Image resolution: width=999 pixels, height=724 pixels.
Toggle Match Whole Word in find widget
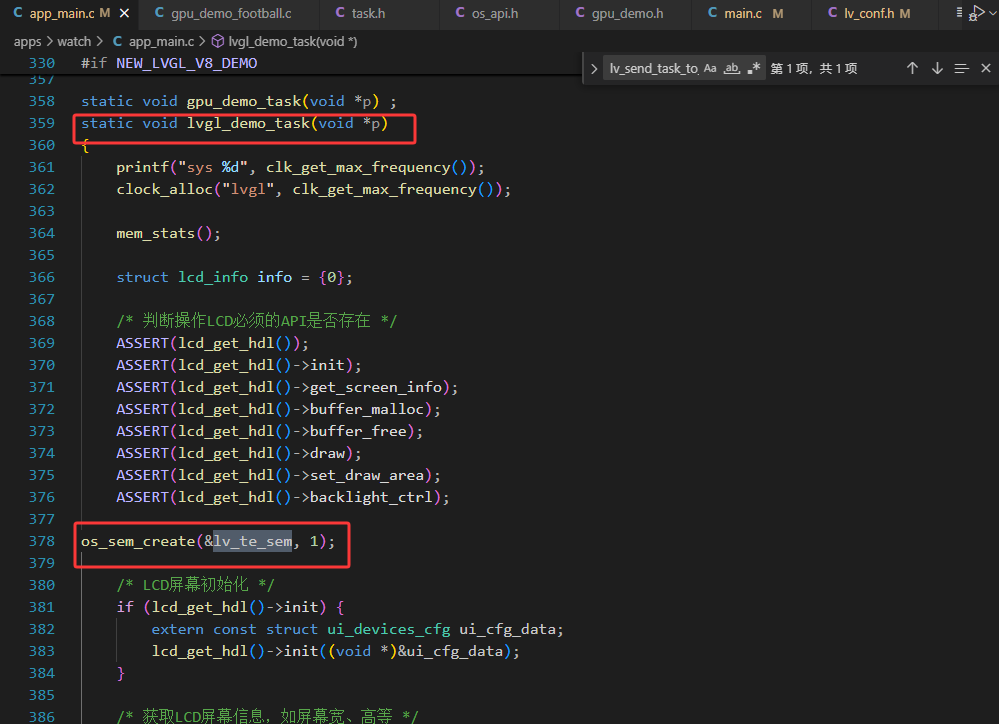pos(732,68)
